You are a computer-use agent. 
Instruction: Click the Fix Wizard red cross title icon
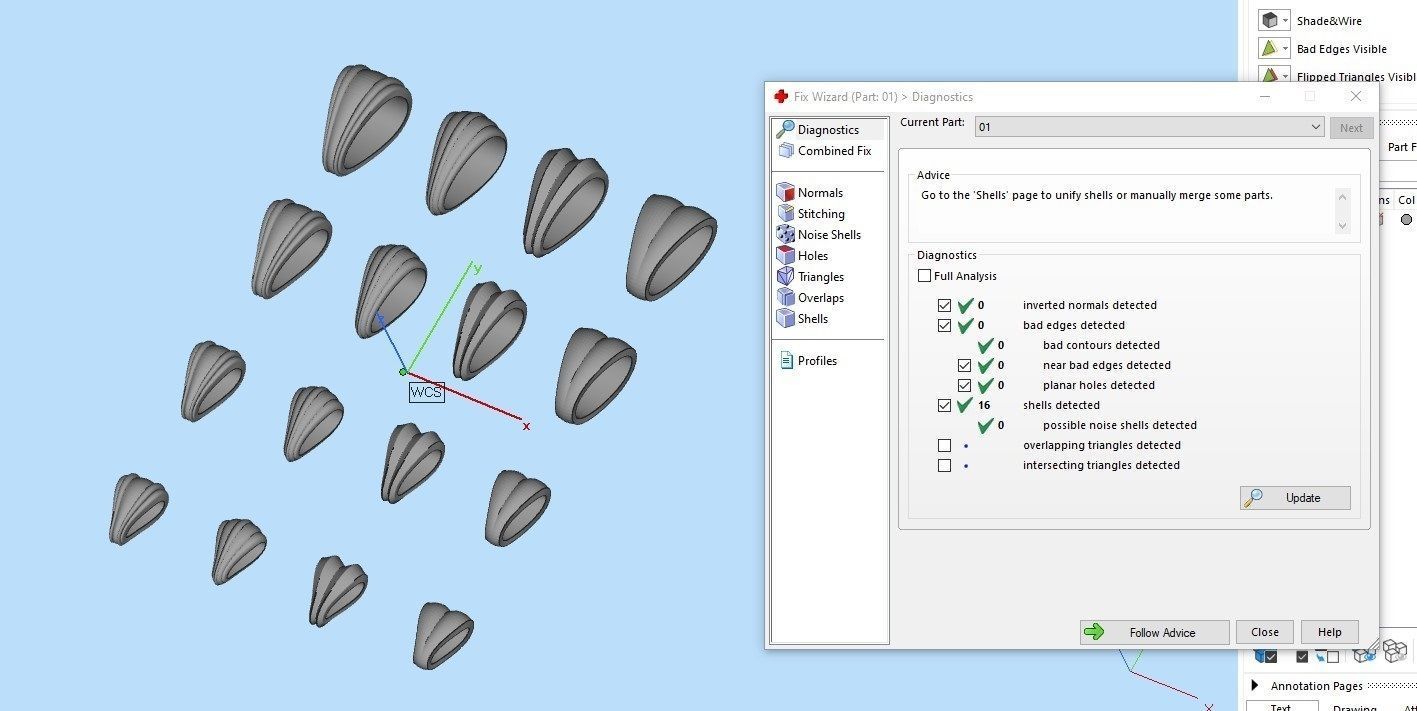781,97
